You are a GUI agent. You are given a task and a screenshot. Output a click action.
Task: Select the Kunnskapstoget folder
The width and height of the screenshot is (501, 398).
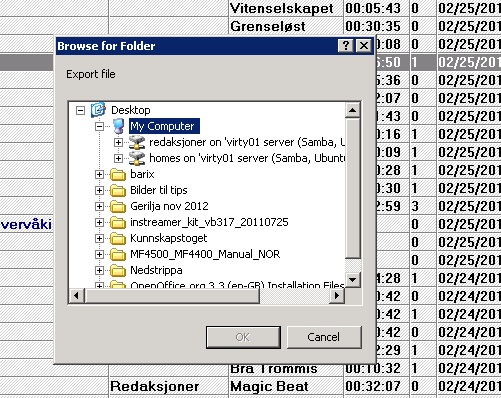click(169, 238)
